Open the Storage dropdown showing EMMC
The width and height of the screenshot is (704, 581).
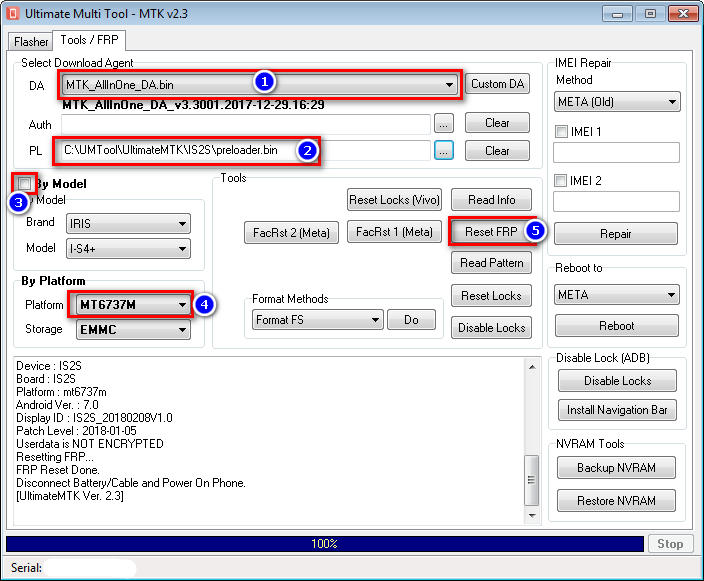[133, 330]
